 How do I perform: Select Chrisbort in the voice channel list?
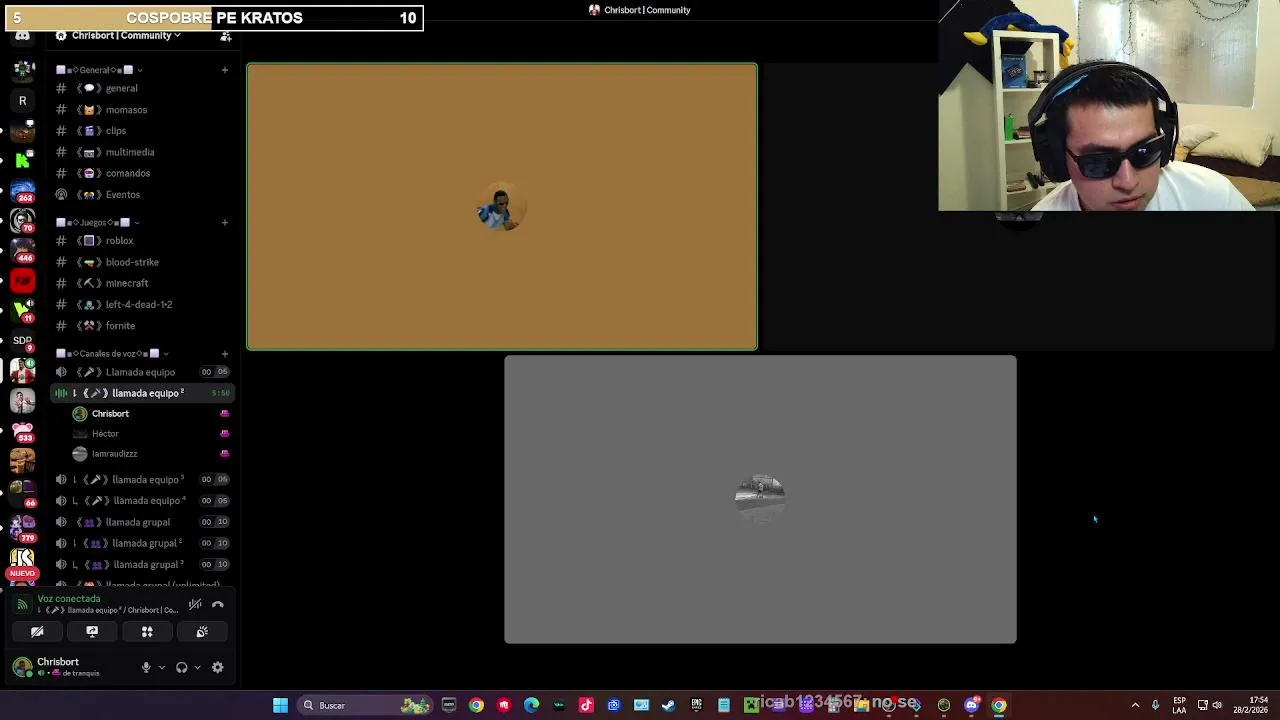point(150,414)
